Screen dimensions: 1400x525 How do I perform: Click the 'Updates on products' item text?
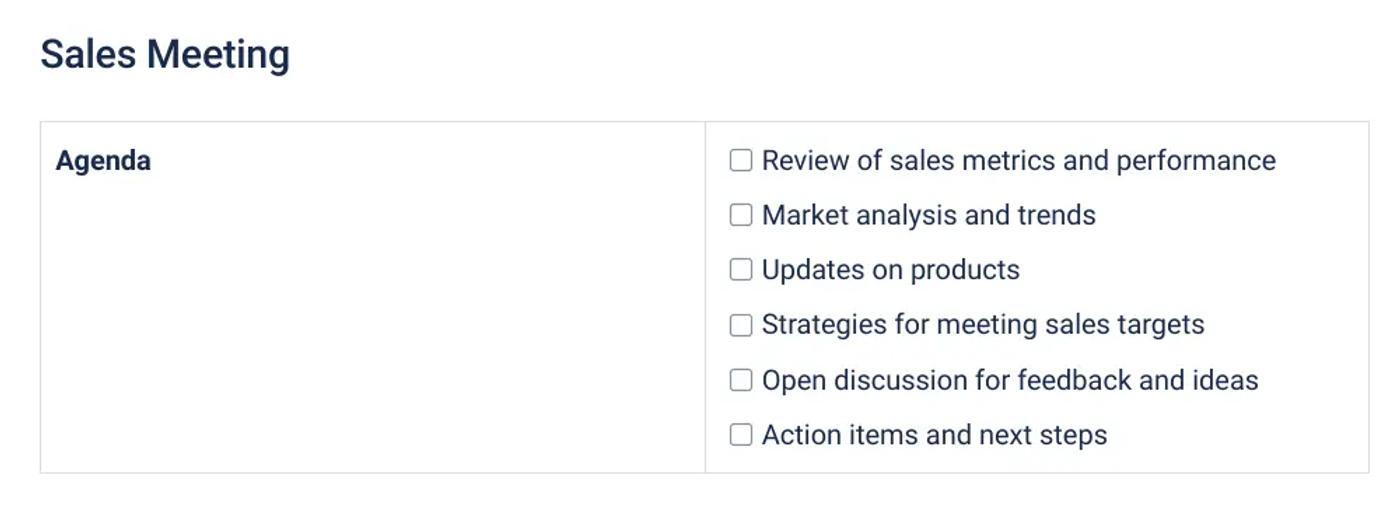point(890,270)
